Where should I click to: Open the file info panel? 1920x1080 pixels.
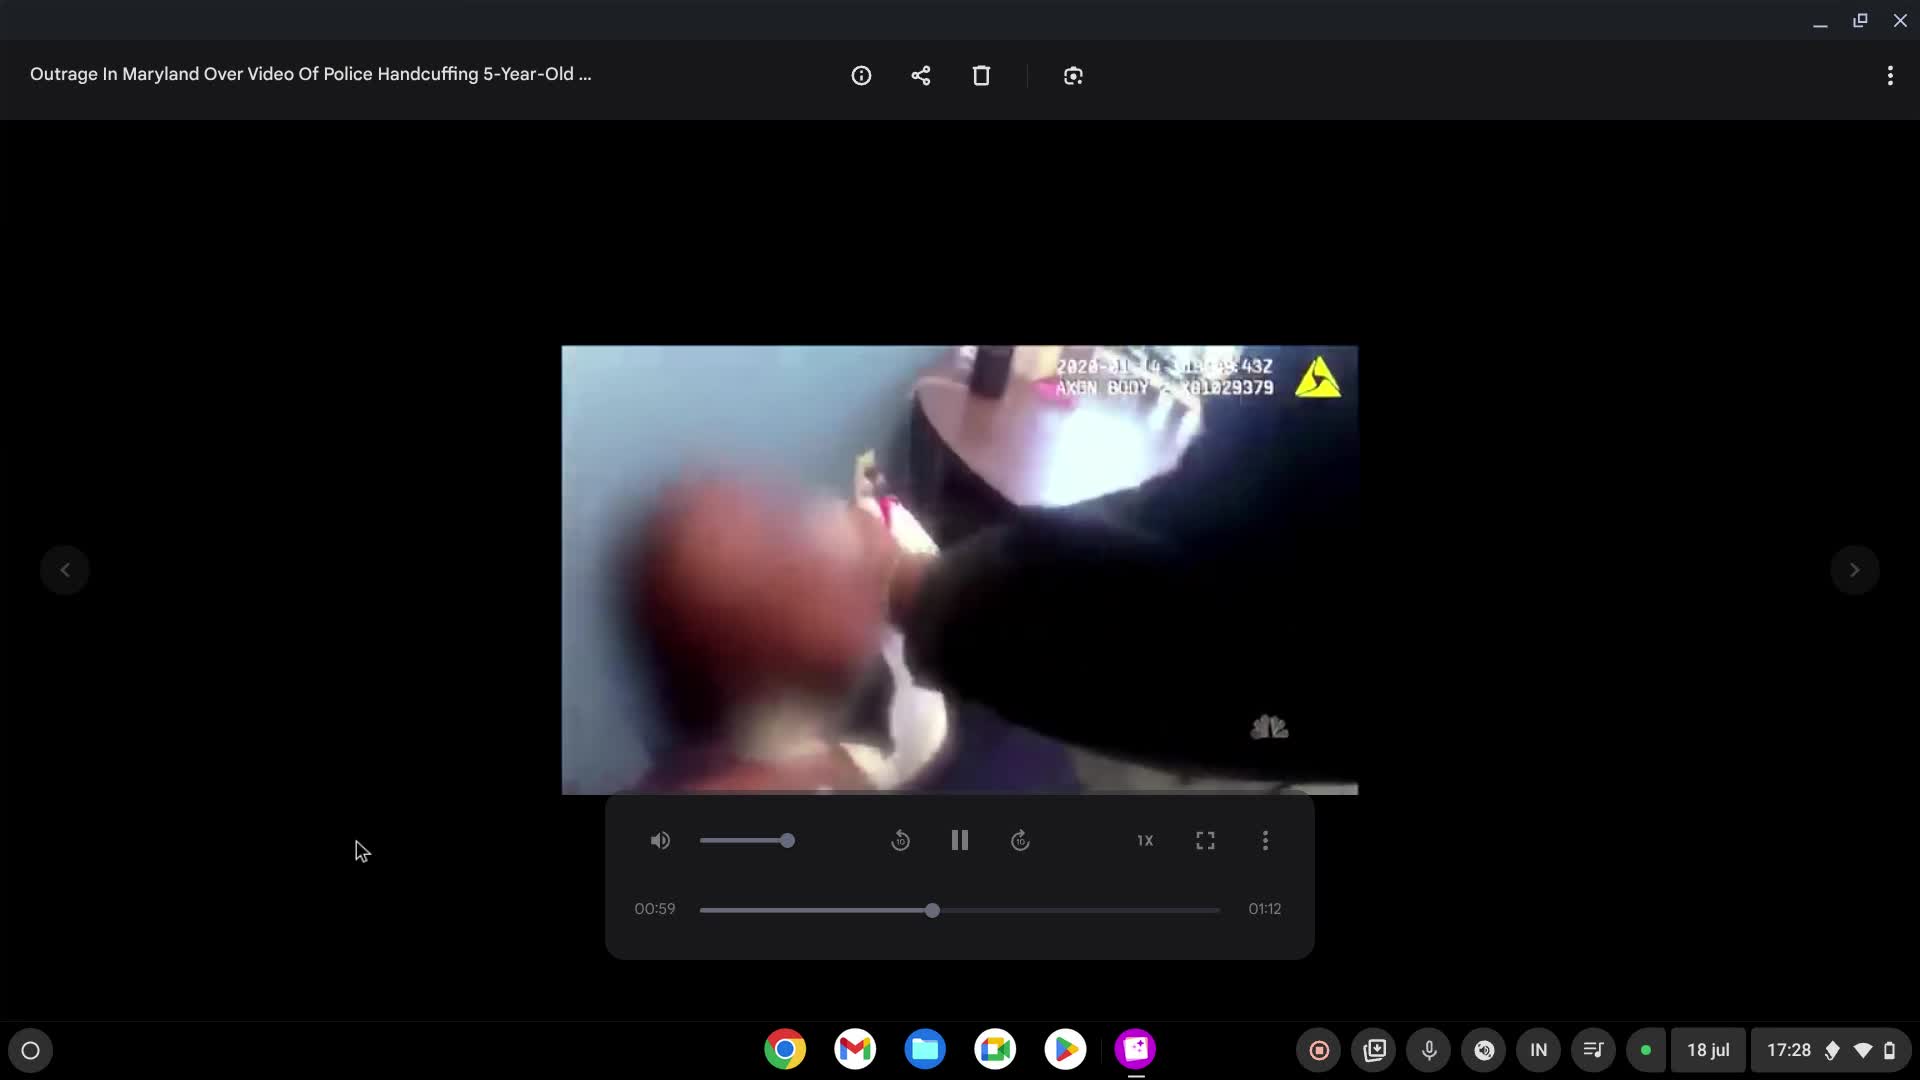pyautogui.click(x=861, y=76)
